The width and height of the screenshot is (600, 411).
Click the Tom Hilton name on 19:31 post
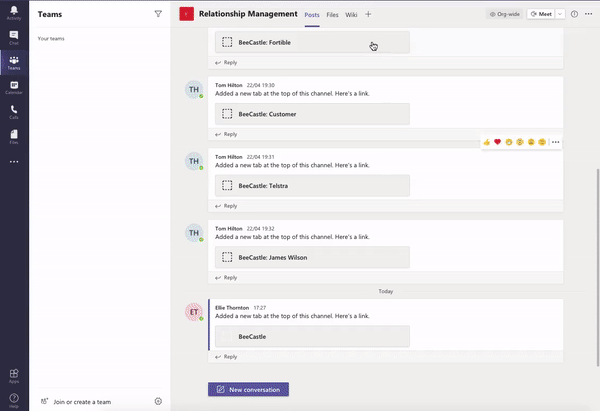point(228,157)
